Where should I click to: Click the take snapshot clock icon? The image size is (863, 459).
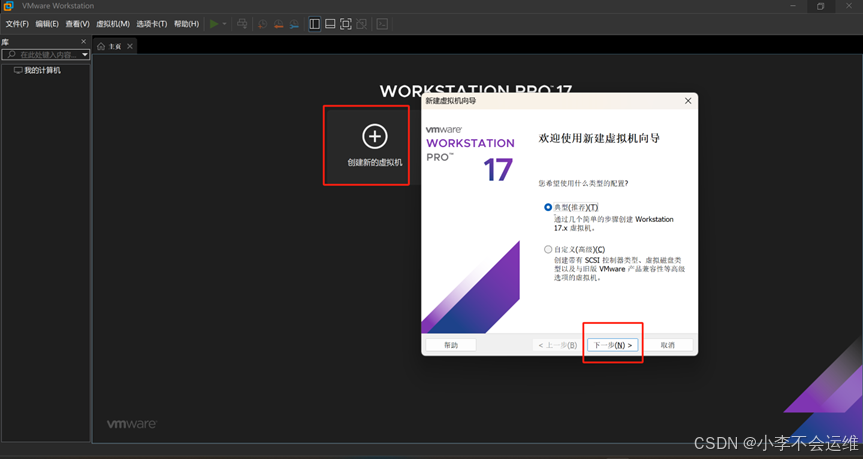pos(263,24)
